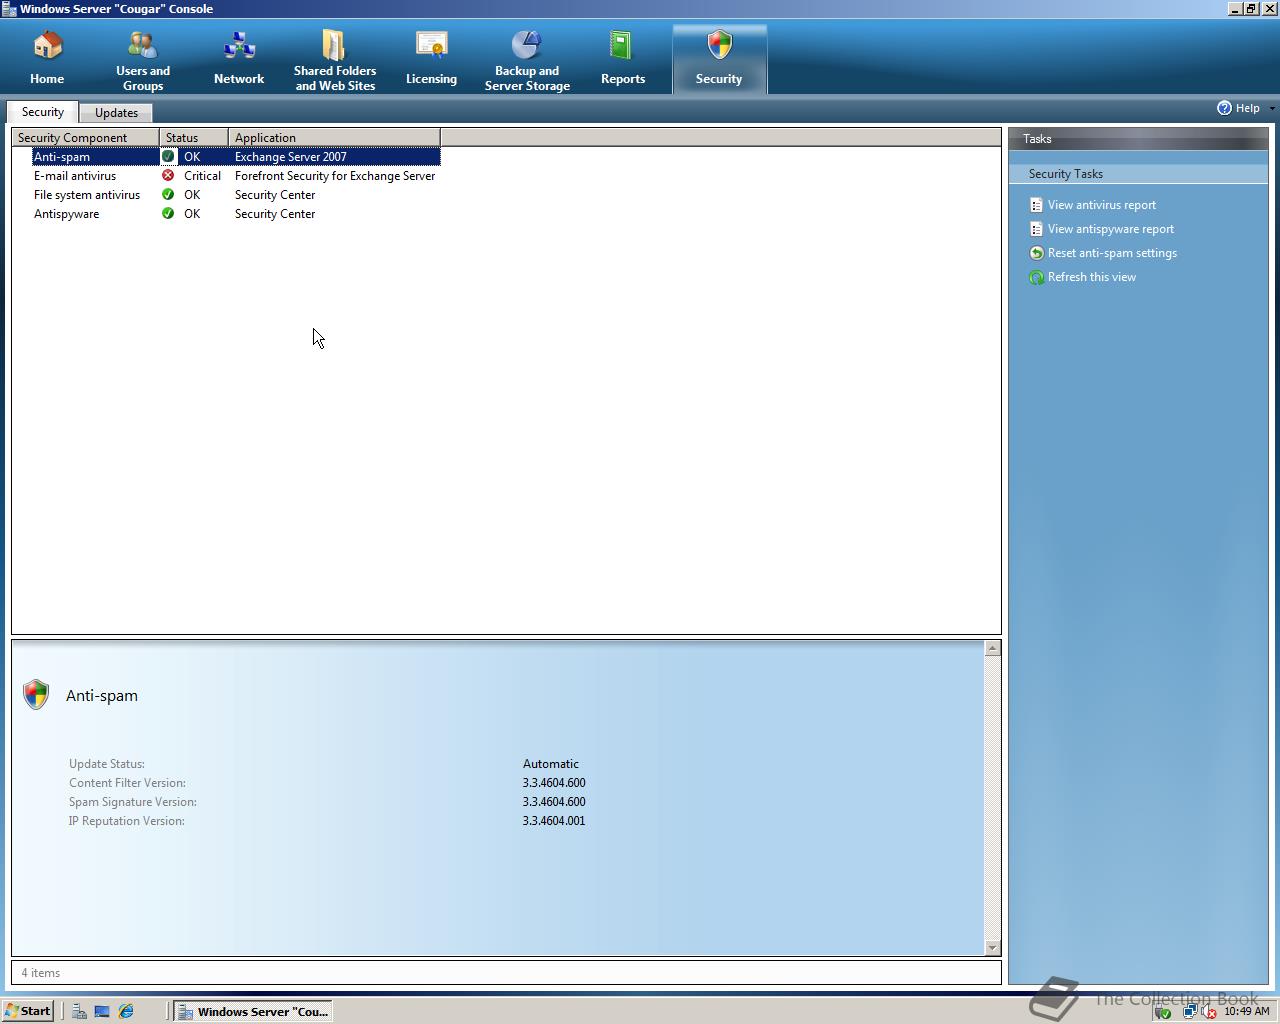
Task: Click the reset anti-spam settings icon
Action: (x=1036, y=253)
